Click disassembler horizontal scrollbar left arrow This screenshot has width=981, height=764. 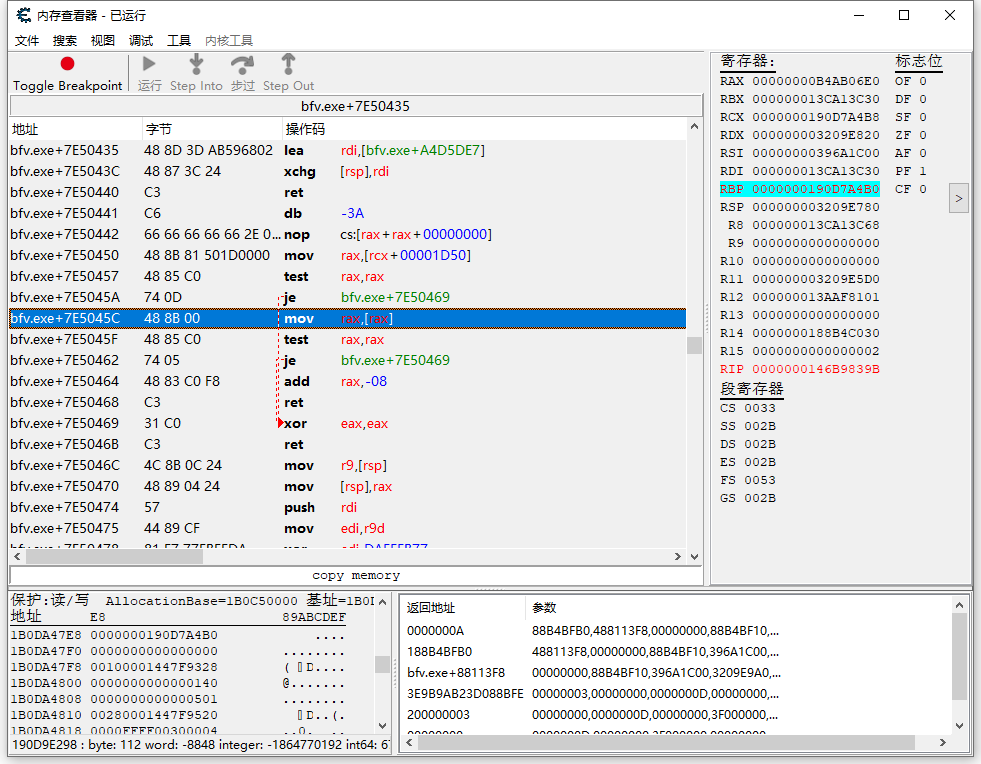pos(18,556)
